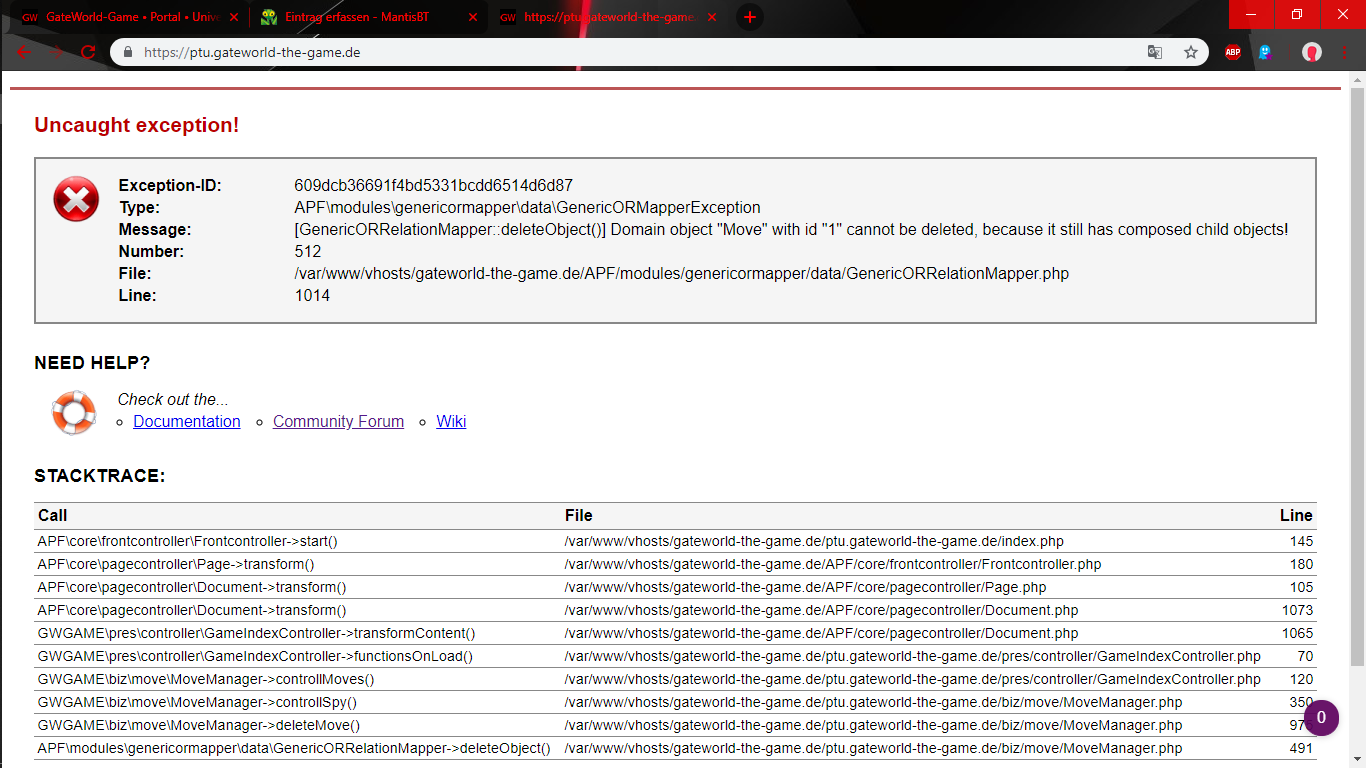Minimize the browser window
The image size is (1366, 768).
pyautogui.click(x=1251, y=14)
